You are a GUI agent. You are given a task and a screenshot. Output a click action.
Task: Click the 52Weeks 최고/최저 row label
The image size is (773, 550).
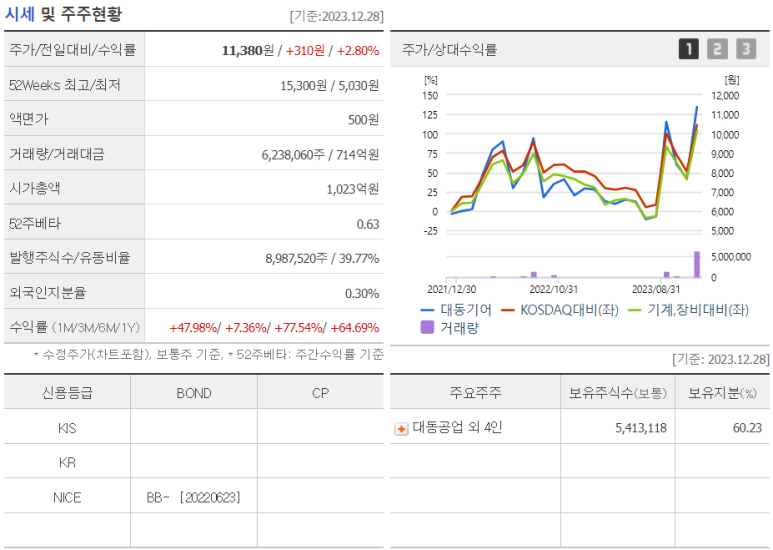pos(65,85)
